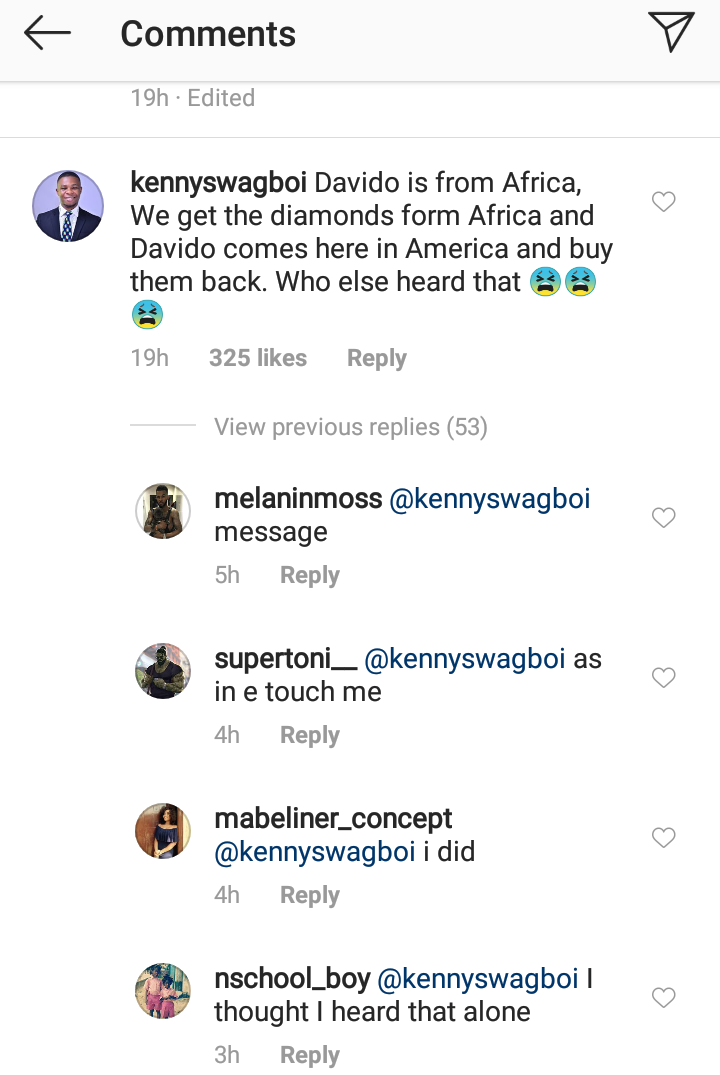Reply to kennyswagboi's comment
This screenshot has width=720, height=1075.
[376, 358]
